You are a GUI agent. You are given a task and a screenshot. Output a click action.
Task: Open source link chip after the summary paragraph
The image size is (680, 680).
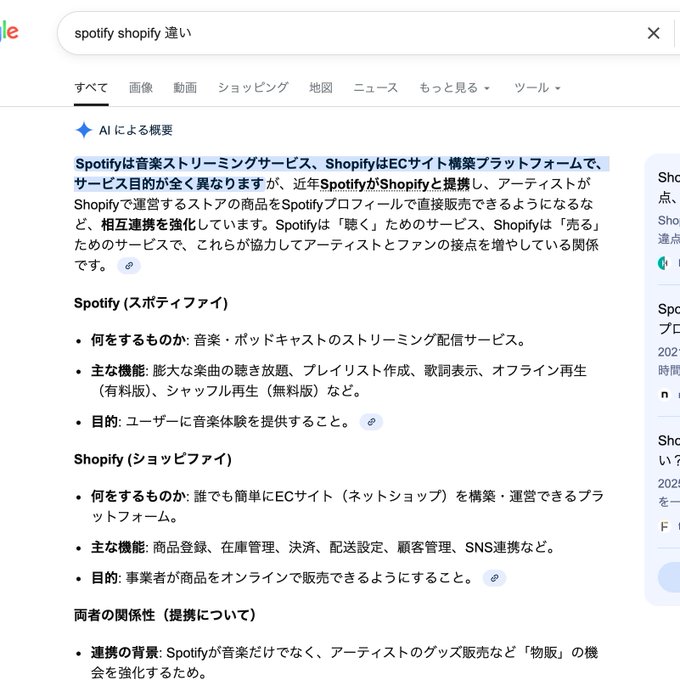128,266
